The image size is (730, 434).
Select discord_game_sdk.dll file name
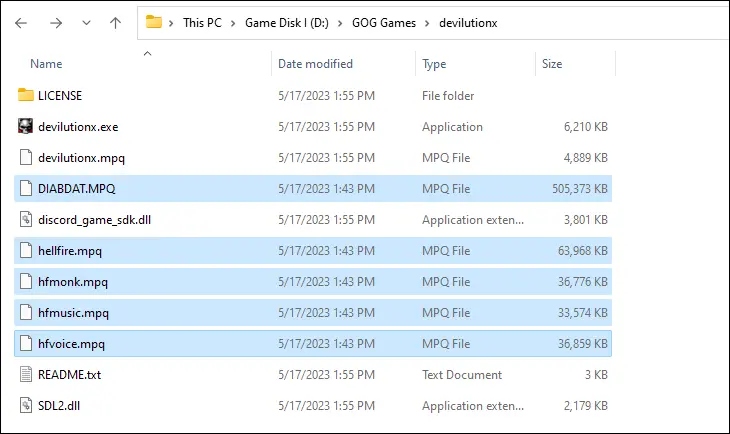[x=95, y=220]
